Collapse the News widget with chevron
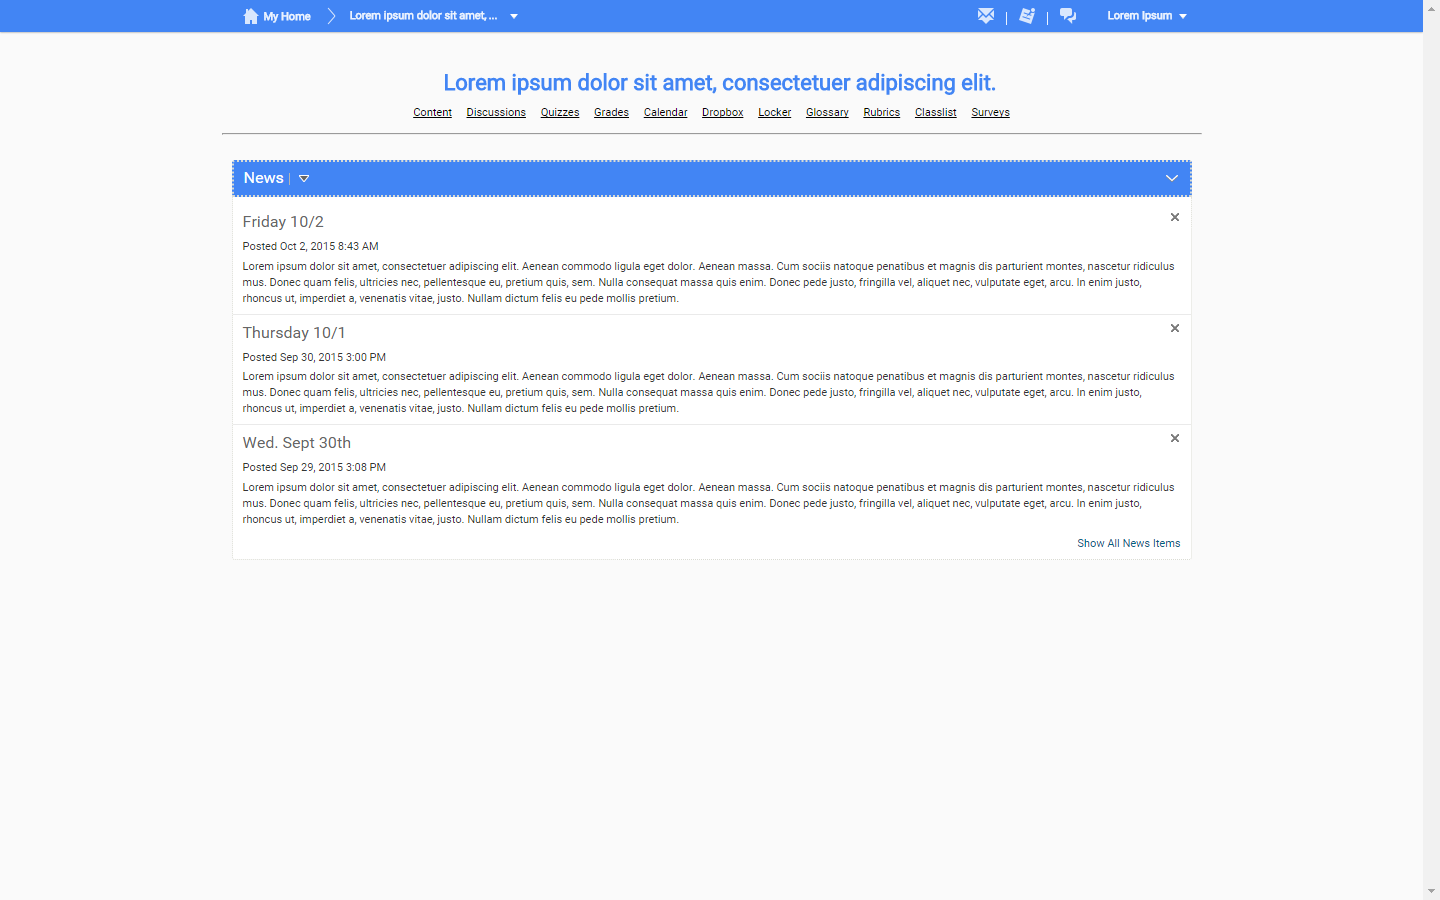This screenshot has width=1440, height=900. pos(1172,178)
